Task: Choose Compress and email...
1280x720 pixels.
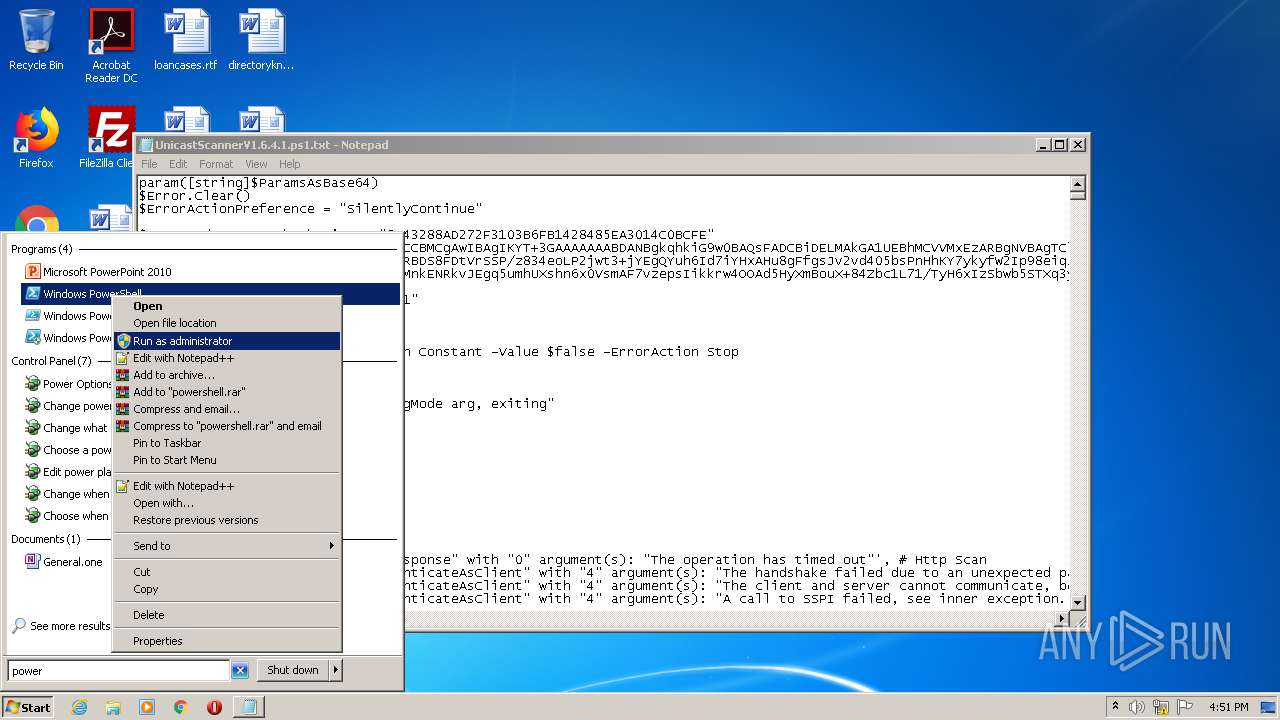Action: [x=227, y=409]
